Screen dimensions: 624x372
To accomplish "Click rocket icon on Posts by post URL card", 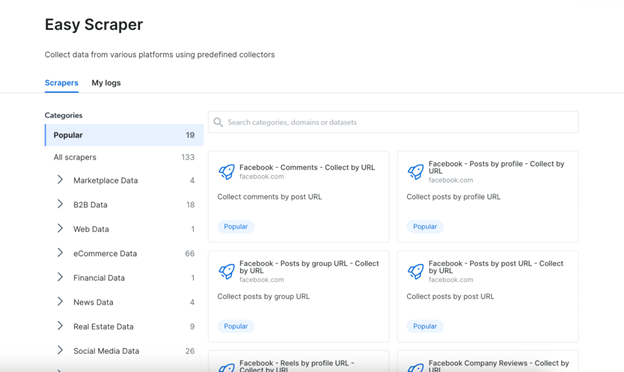I will click(x=415, y=271).
